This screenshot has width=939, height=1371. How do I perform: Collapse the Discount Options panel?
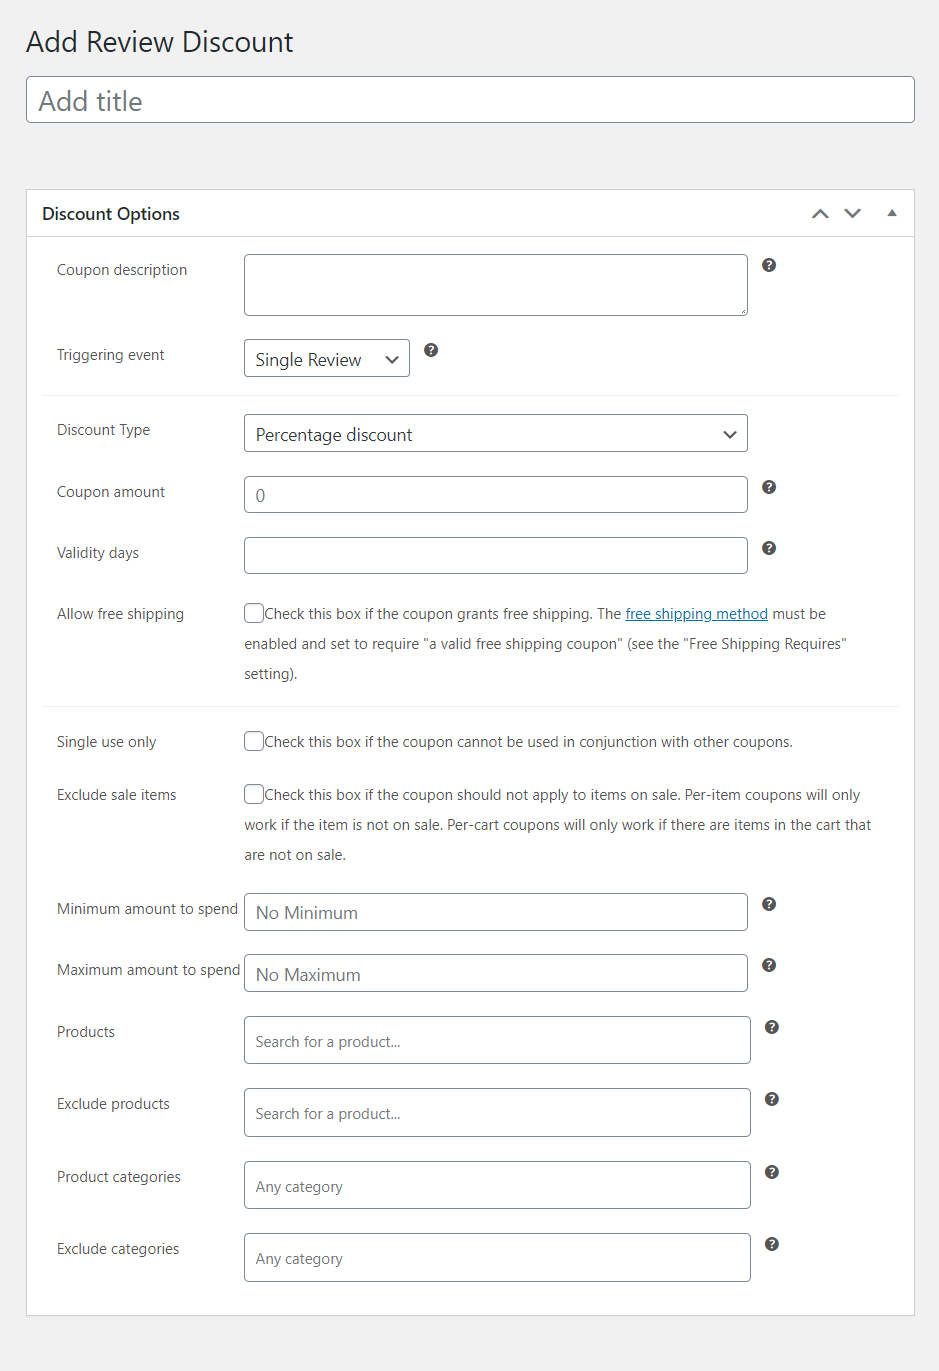[892, 213]
